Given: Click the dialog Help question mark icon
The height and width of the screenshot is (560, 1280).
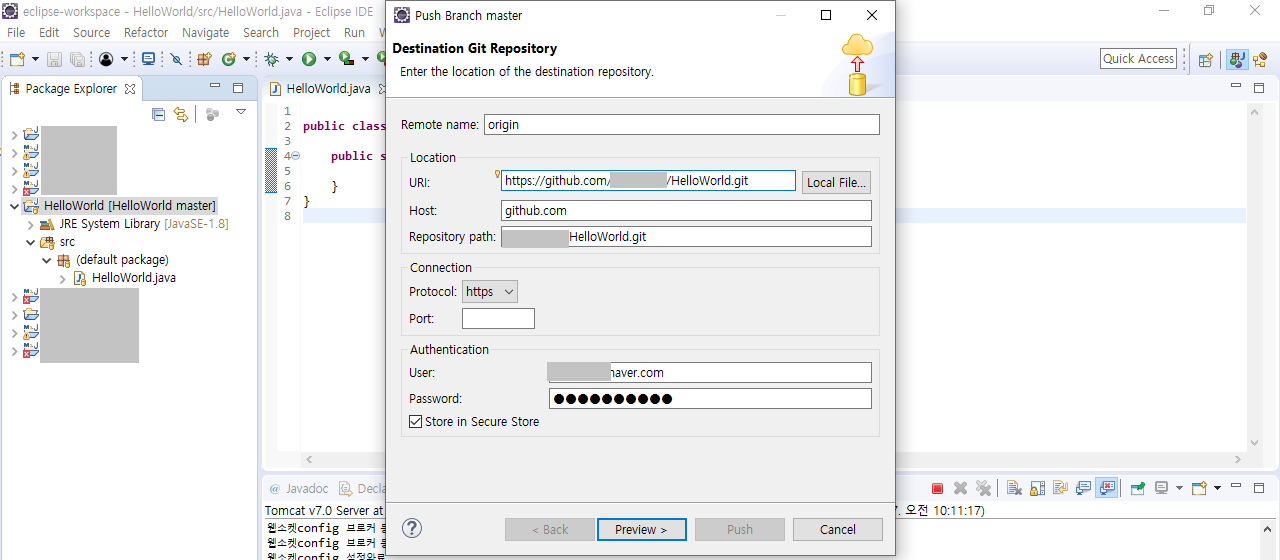Looking at the screenshot, I should point(412,529).
